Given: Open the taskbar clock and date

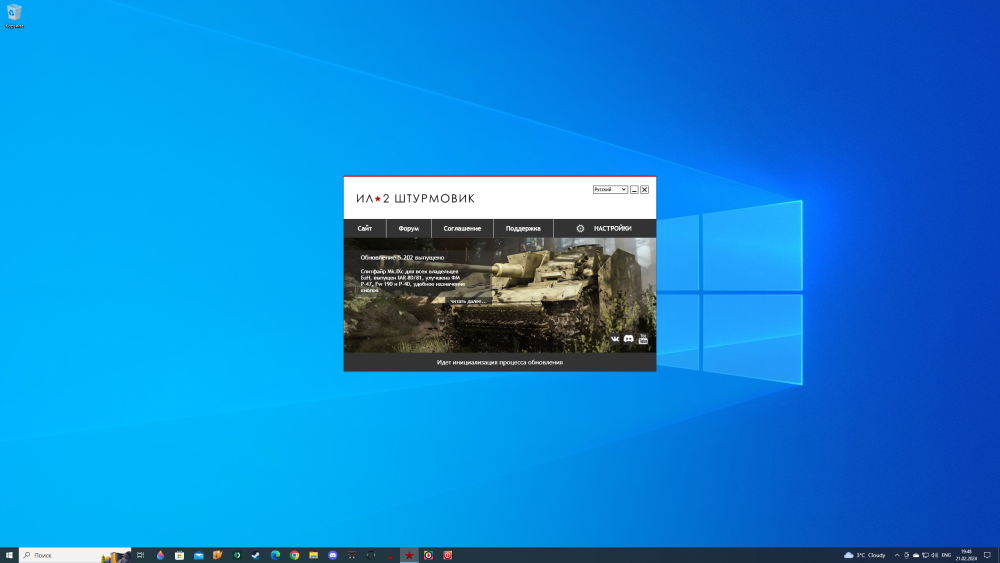Looking at the screenshot, I should 966,555.
